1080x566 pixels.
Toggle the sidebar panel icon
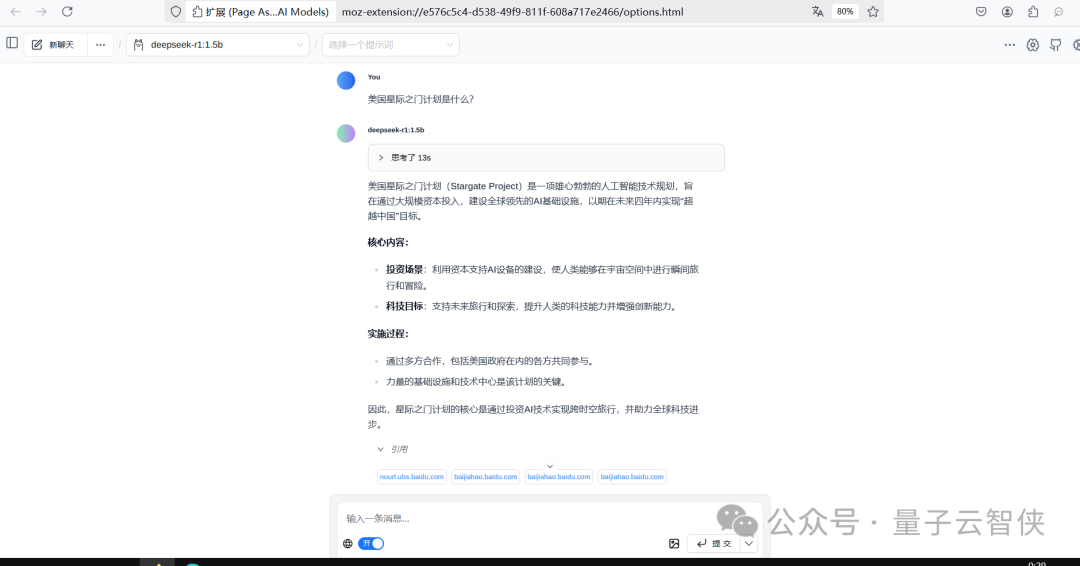[12, 43]
